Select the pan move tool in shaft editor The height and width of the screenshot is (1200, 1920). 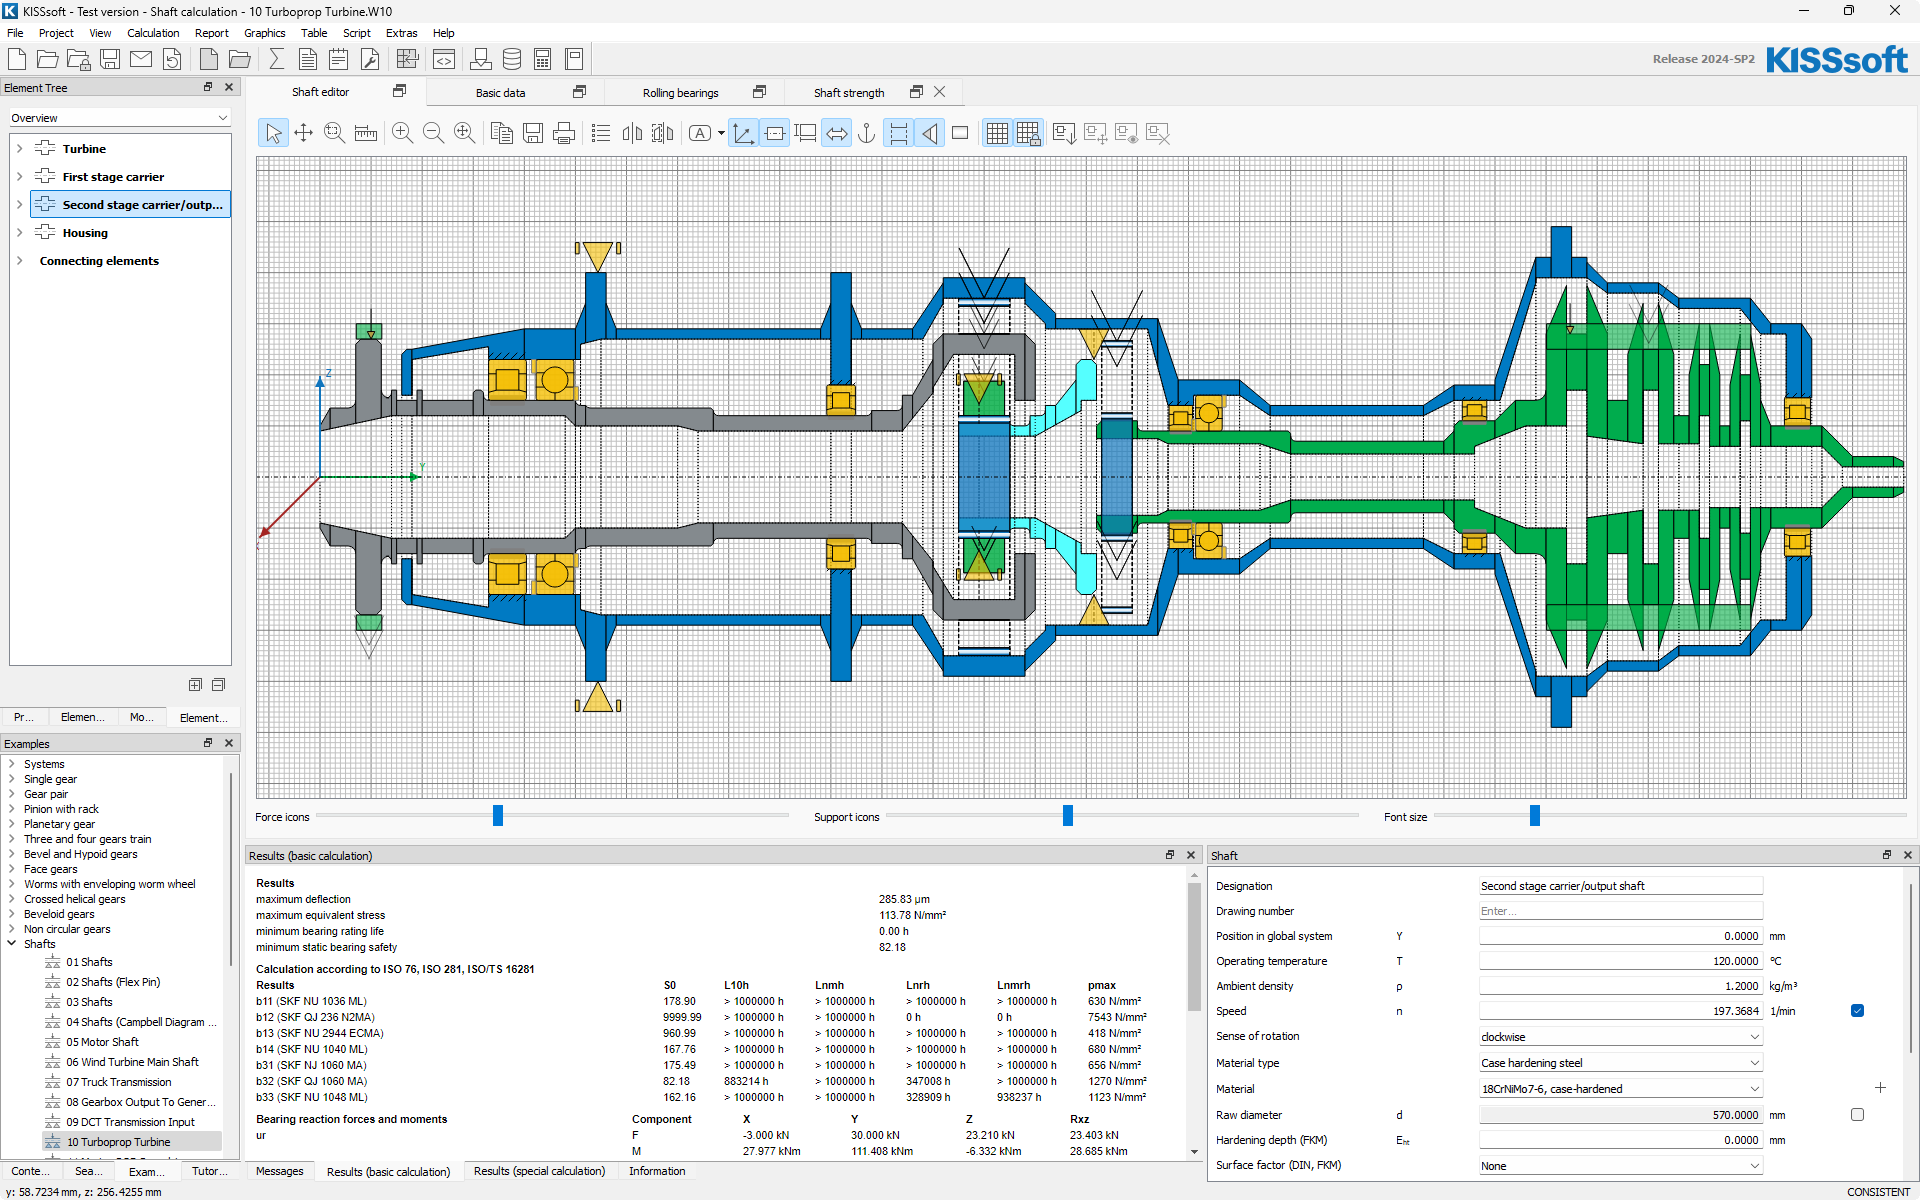304,133
